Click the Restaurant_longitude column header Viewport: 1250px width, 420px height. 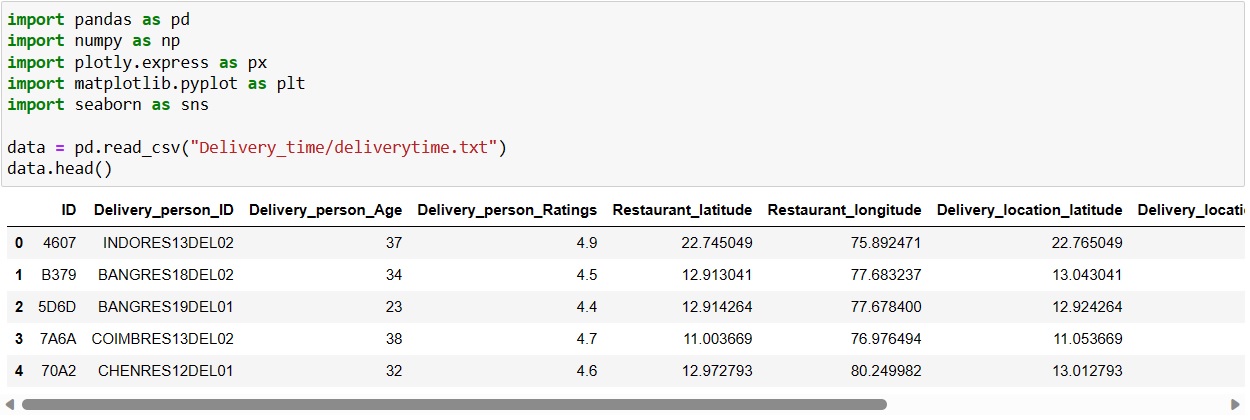(x=844, y=210)
